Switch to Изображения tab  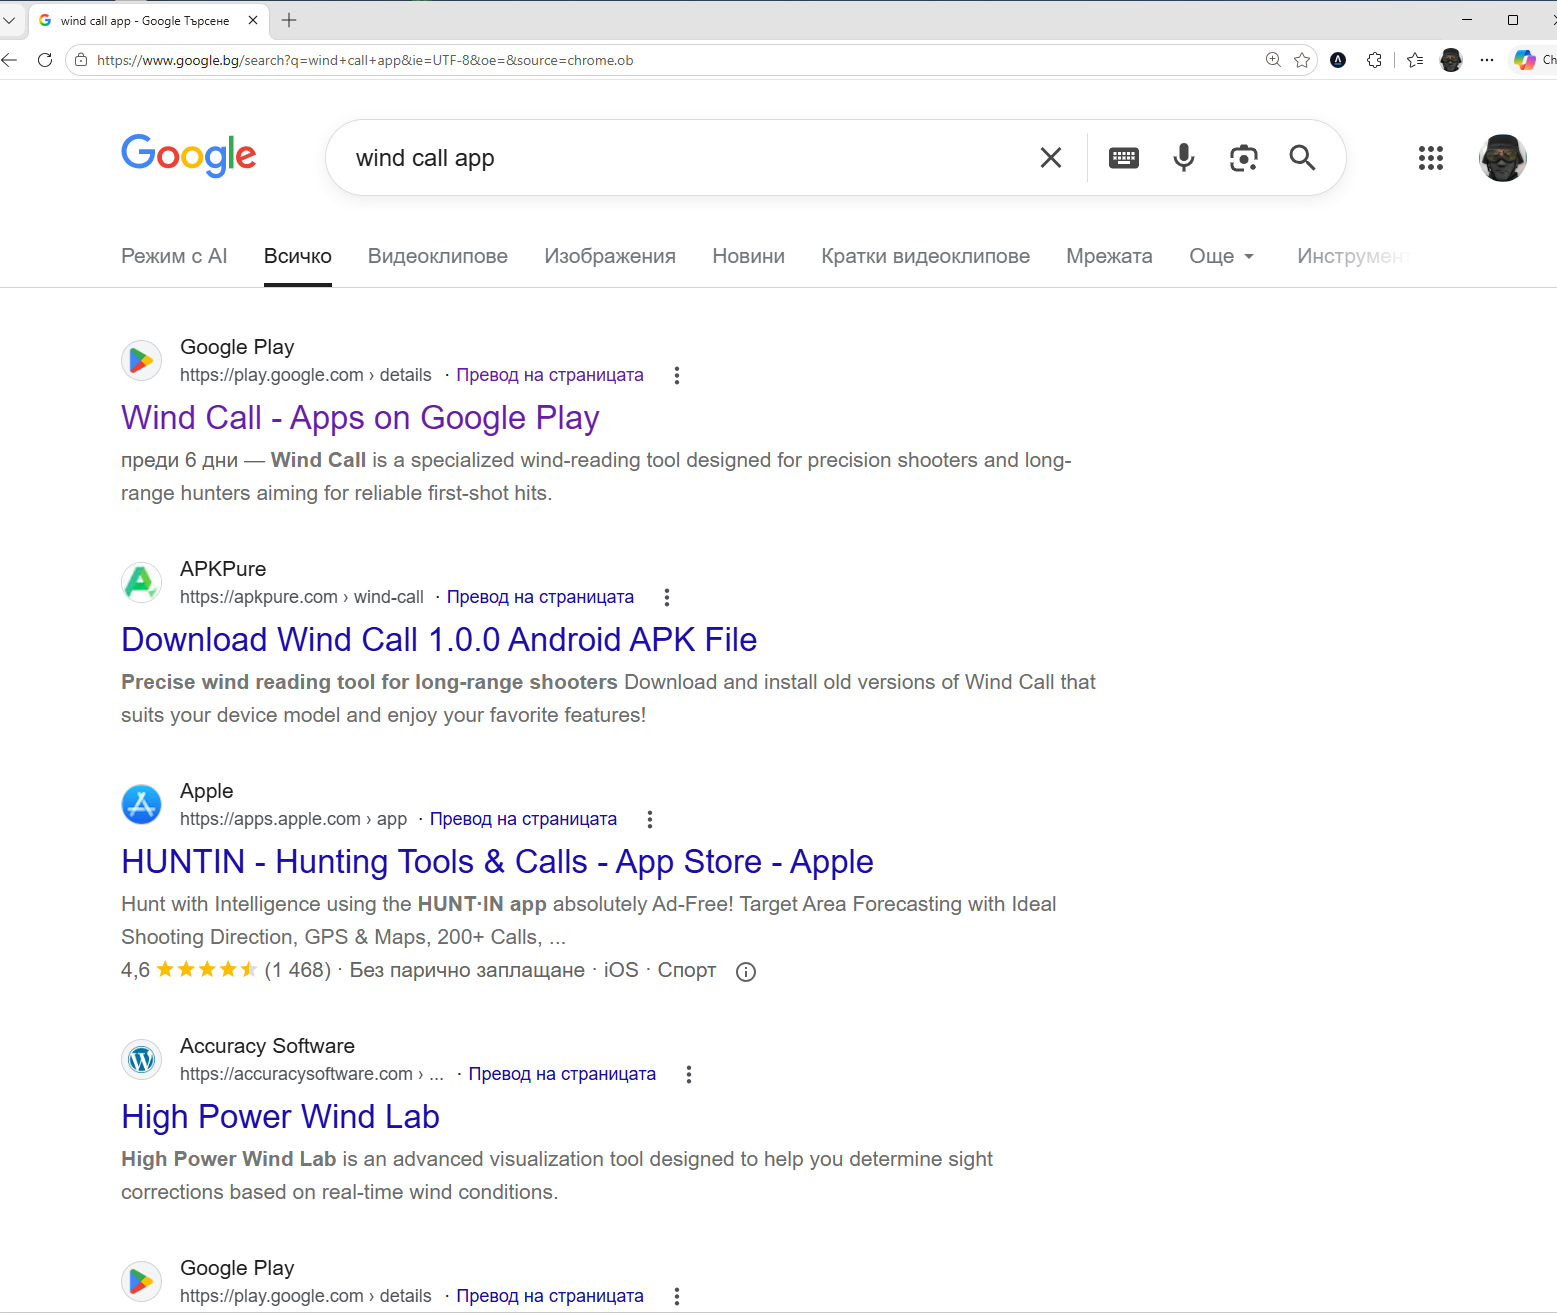pyautogui.click(x=610, y=256)
